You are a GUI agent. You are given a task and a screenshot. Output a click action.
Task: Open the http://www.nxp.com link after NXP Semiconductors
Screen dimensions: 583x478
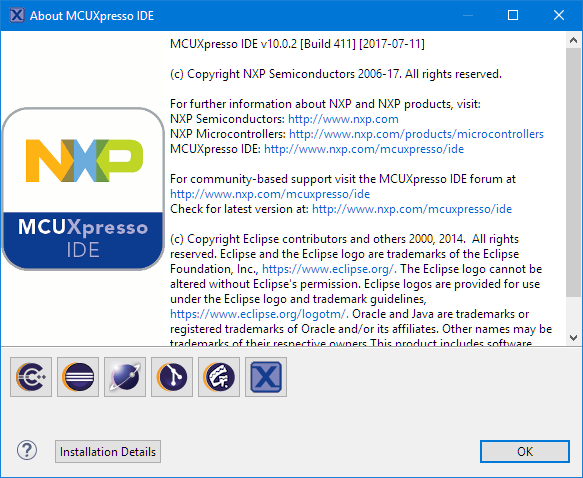point(343,119)
